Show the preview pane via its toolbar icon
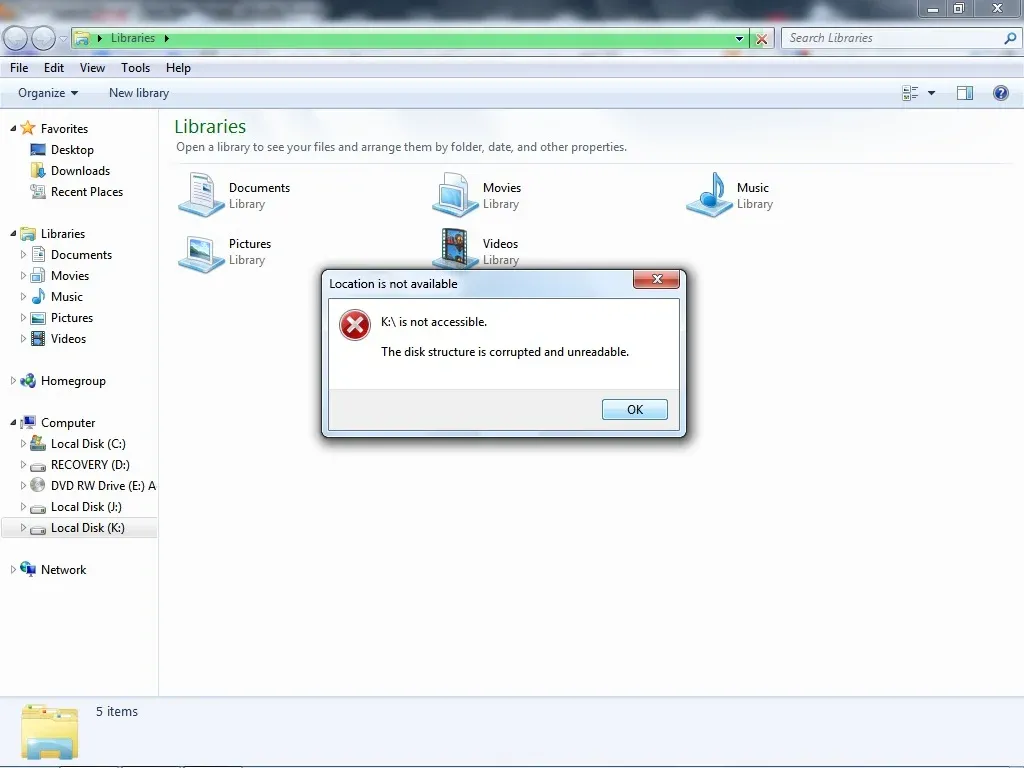This screenshot has width=1024, height=768. (x=964, y=92)
